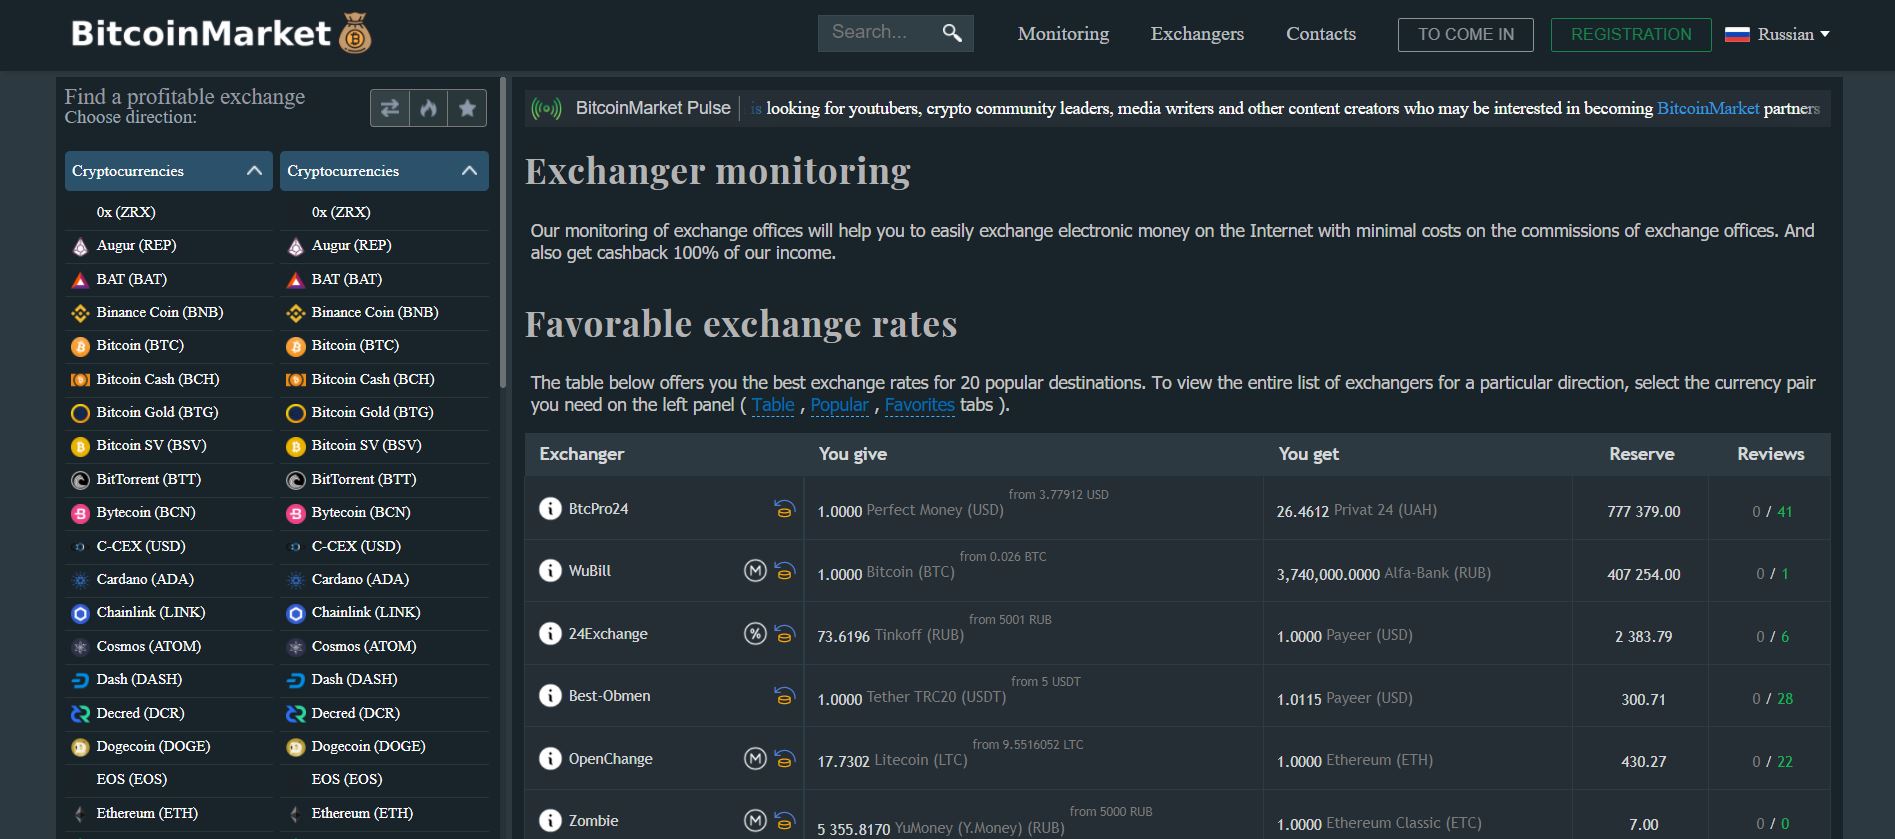Sort by the Reserve column header
1895x839 pixels.
(1641, 454)
